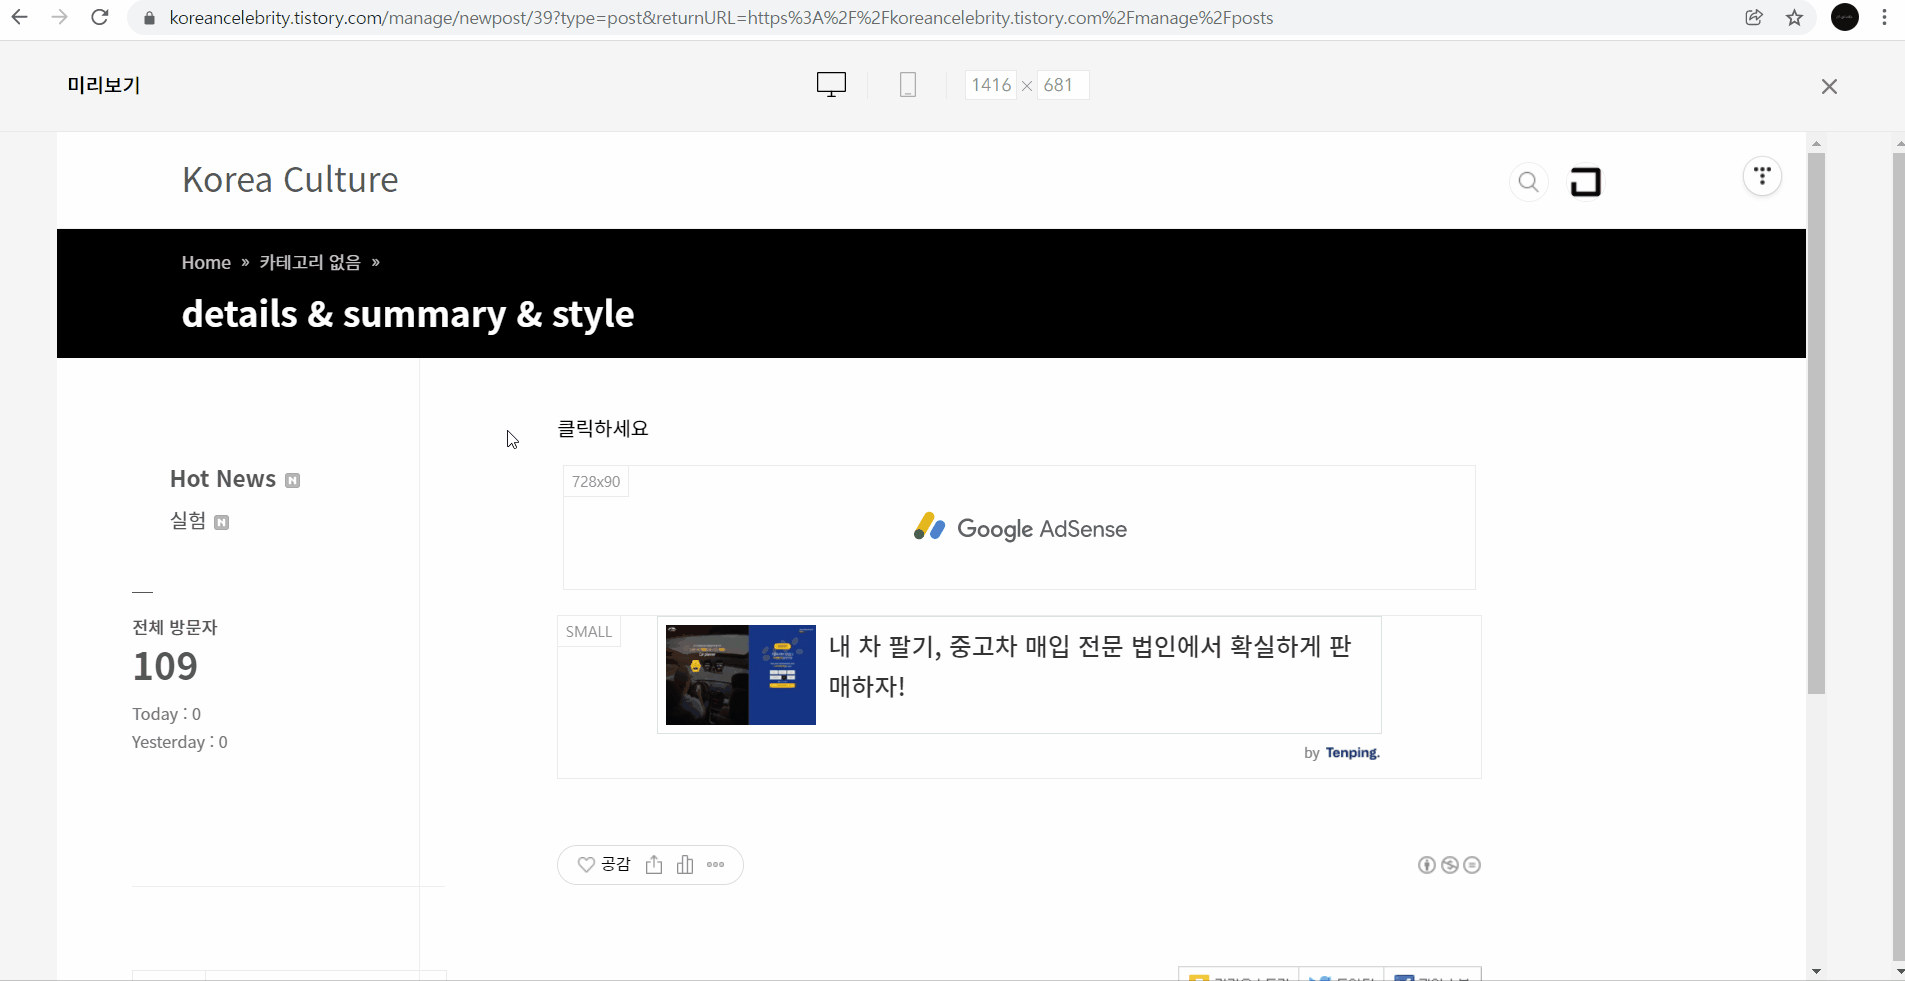Image resolution: width=1905 pixels, height=981 pixels.
Task: Switch preview to mobile view
Action: tap(908, 85)
